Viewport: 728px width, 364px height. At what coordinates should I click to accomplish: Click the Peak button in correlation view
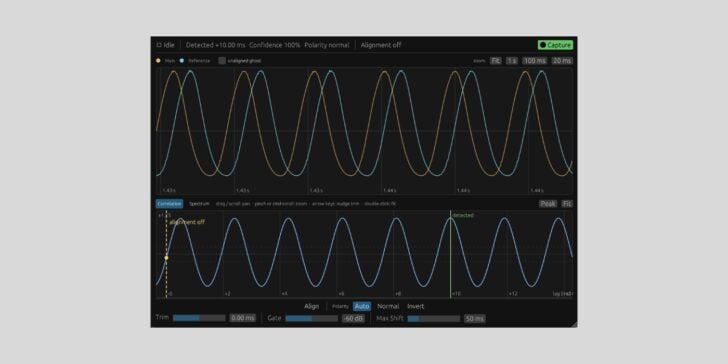548,203
